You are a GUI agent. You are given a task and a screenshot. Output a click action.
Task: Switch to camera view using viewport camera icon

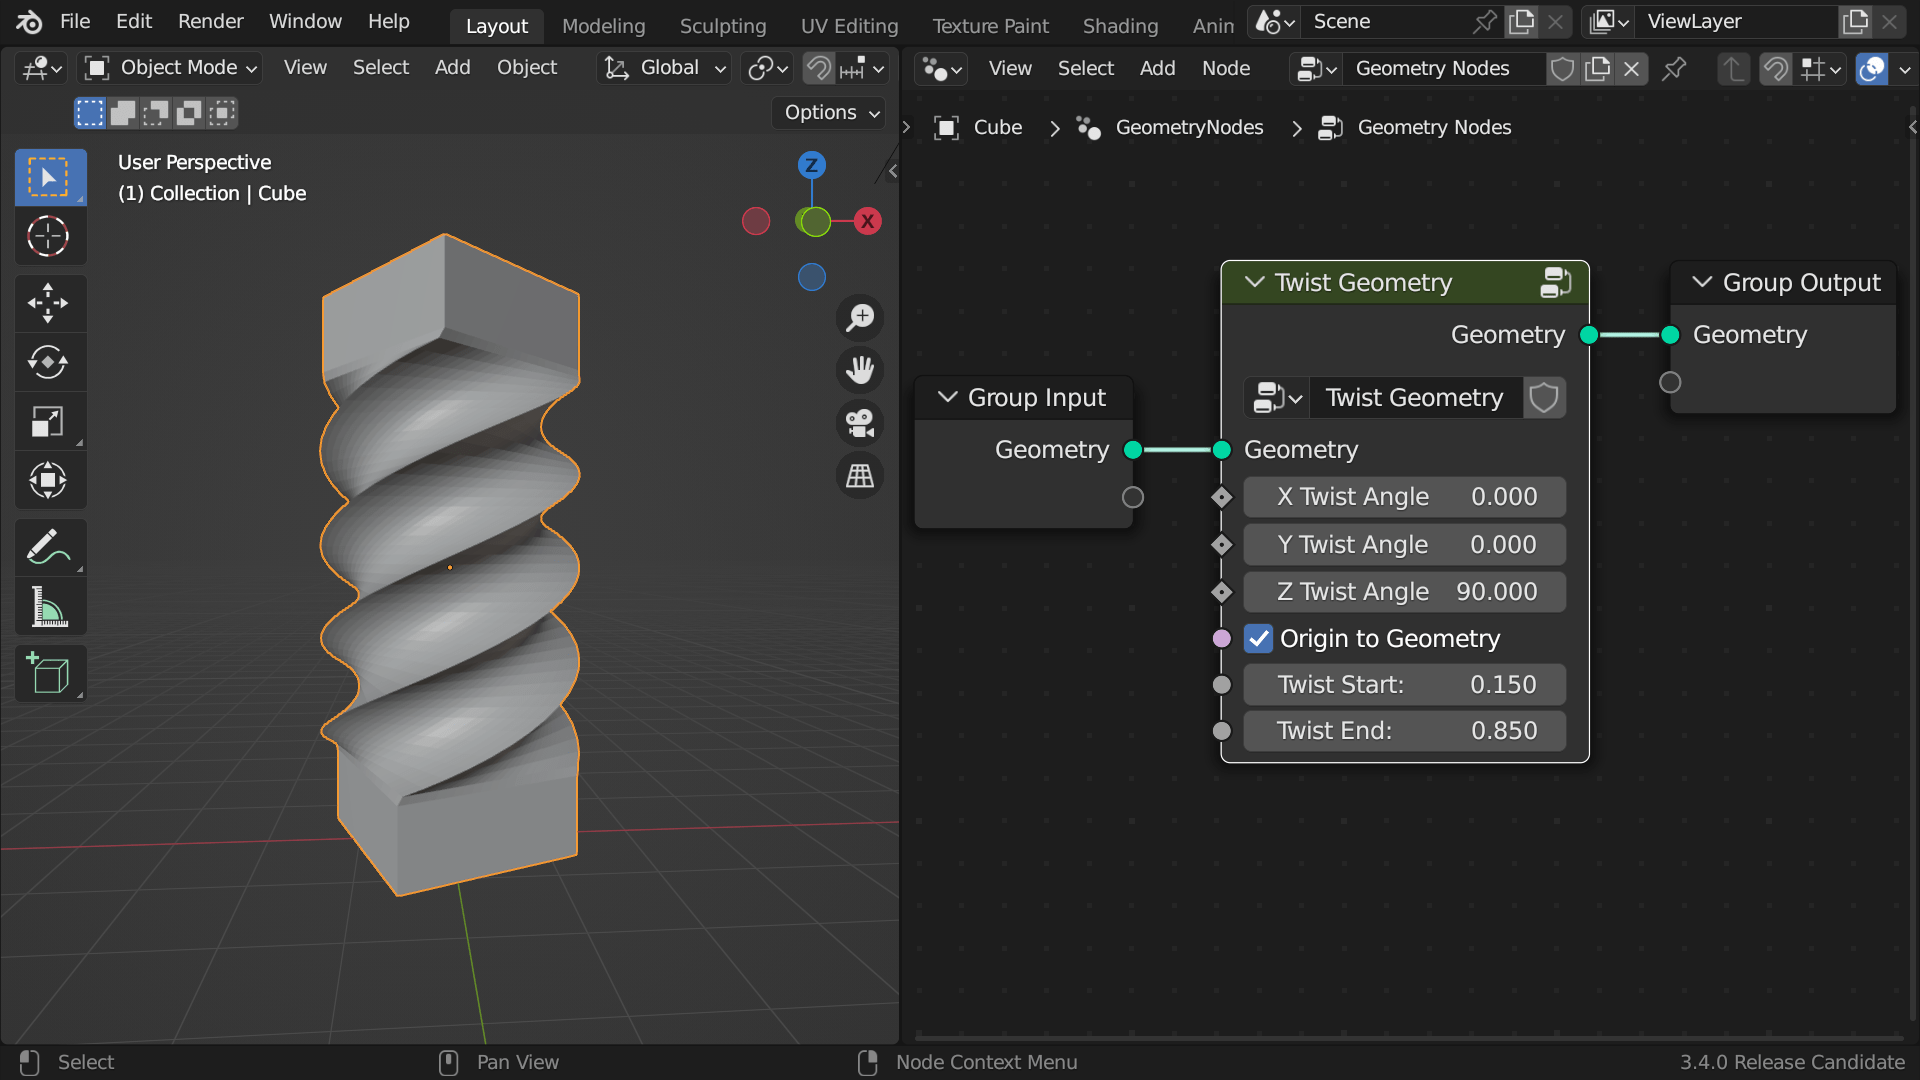point(860,423)
